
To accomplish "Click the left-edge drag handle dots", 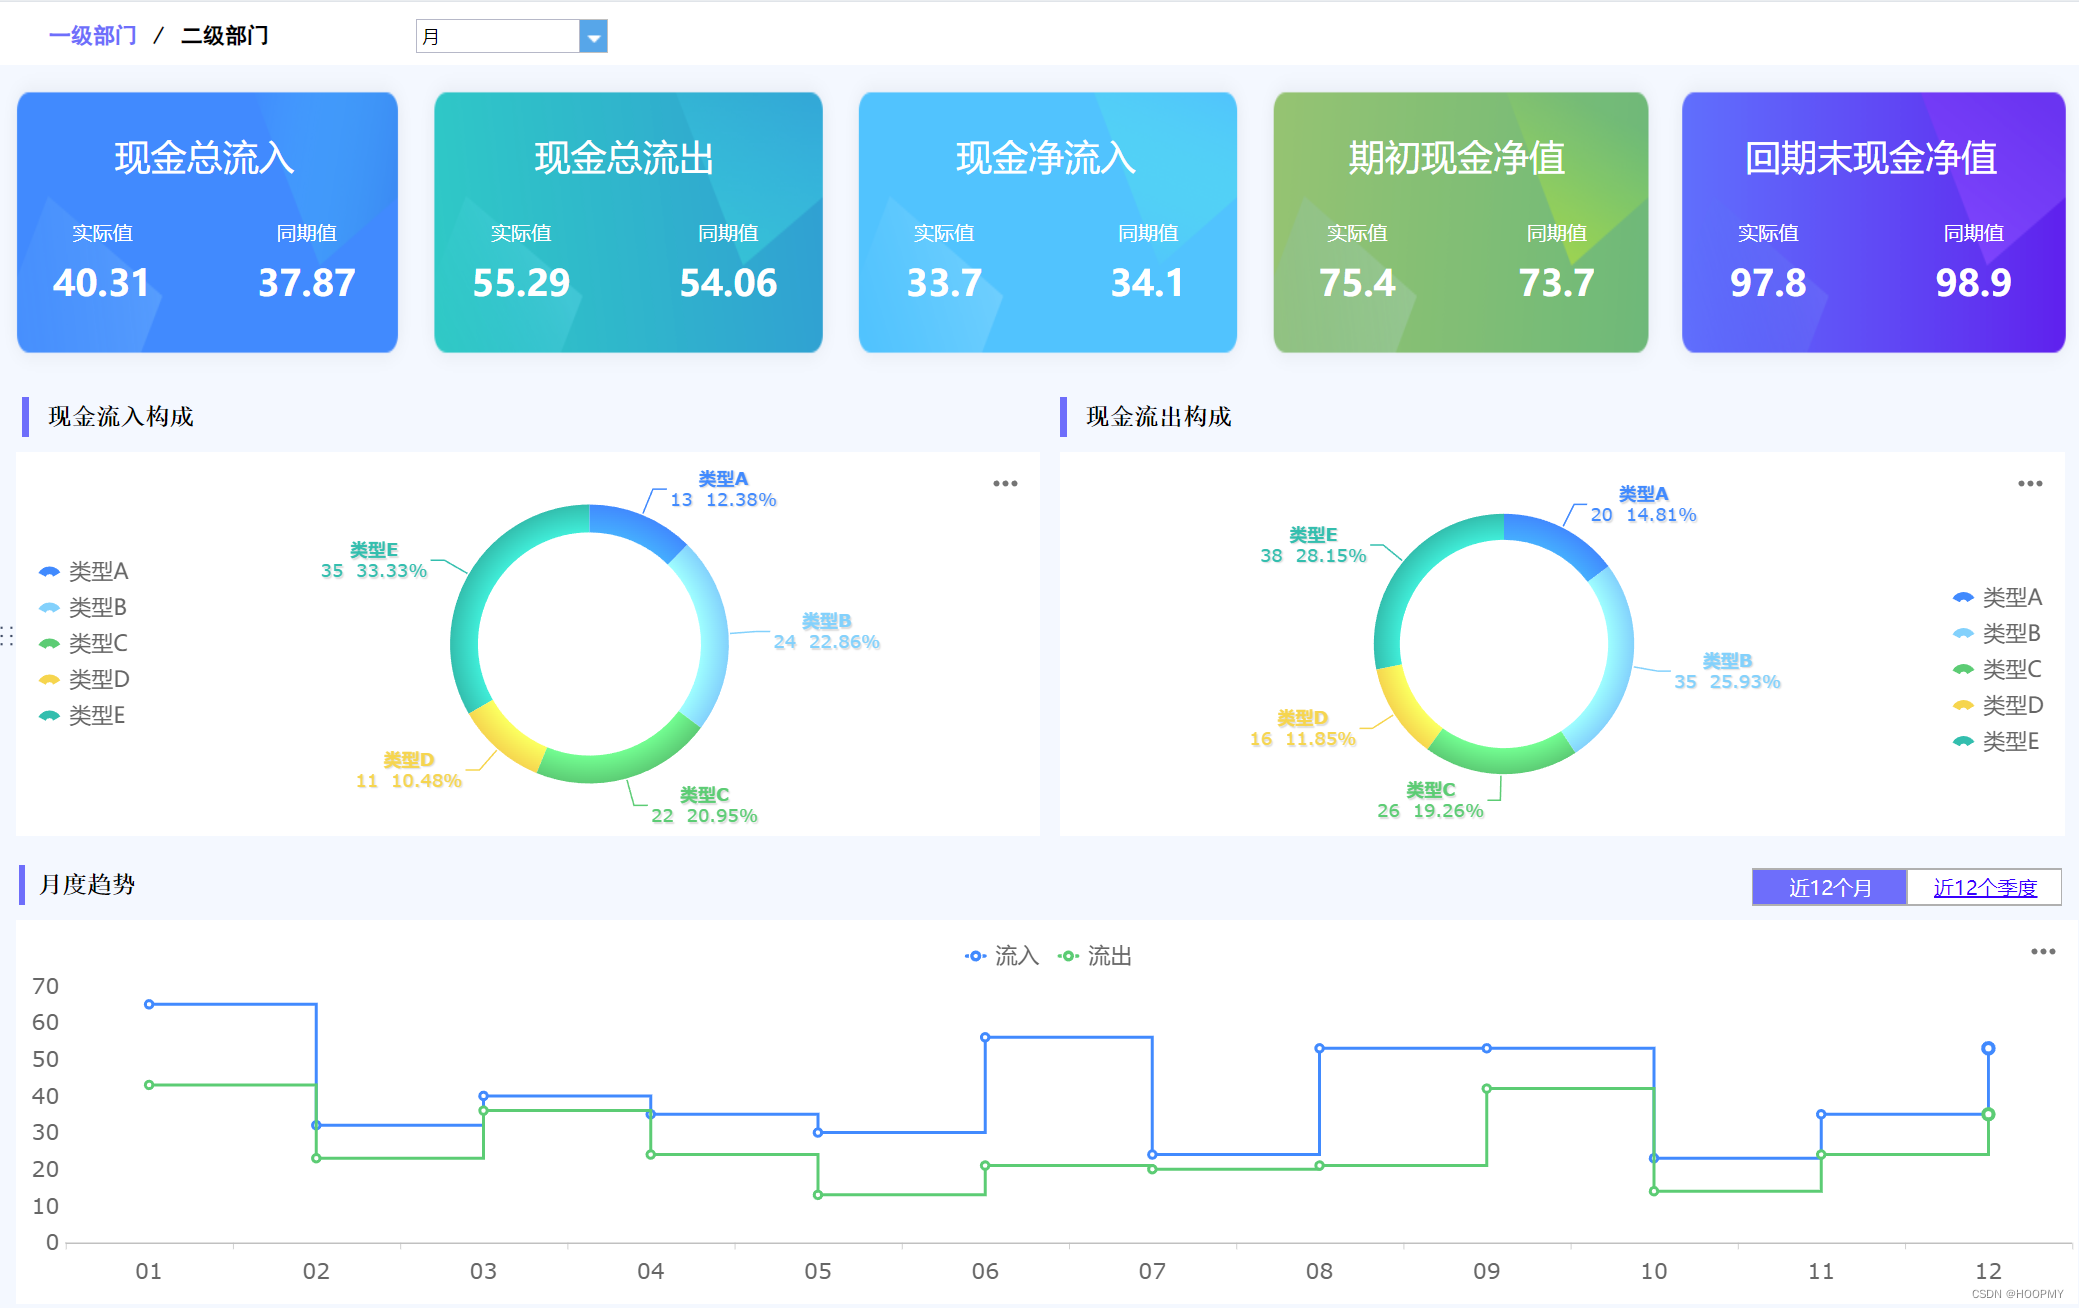I will click(x=7, y=636).
